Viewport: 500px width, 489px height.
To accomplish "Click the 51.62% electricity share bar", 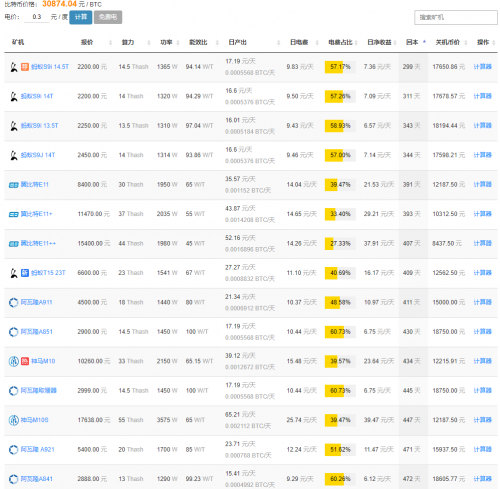I will (x=340, y=449).
